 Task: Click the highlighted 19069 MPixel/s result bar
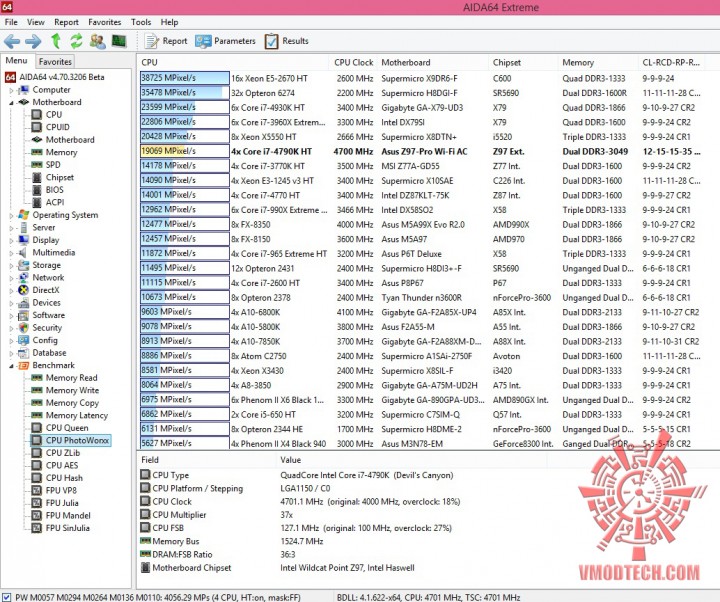pos(185,151)
